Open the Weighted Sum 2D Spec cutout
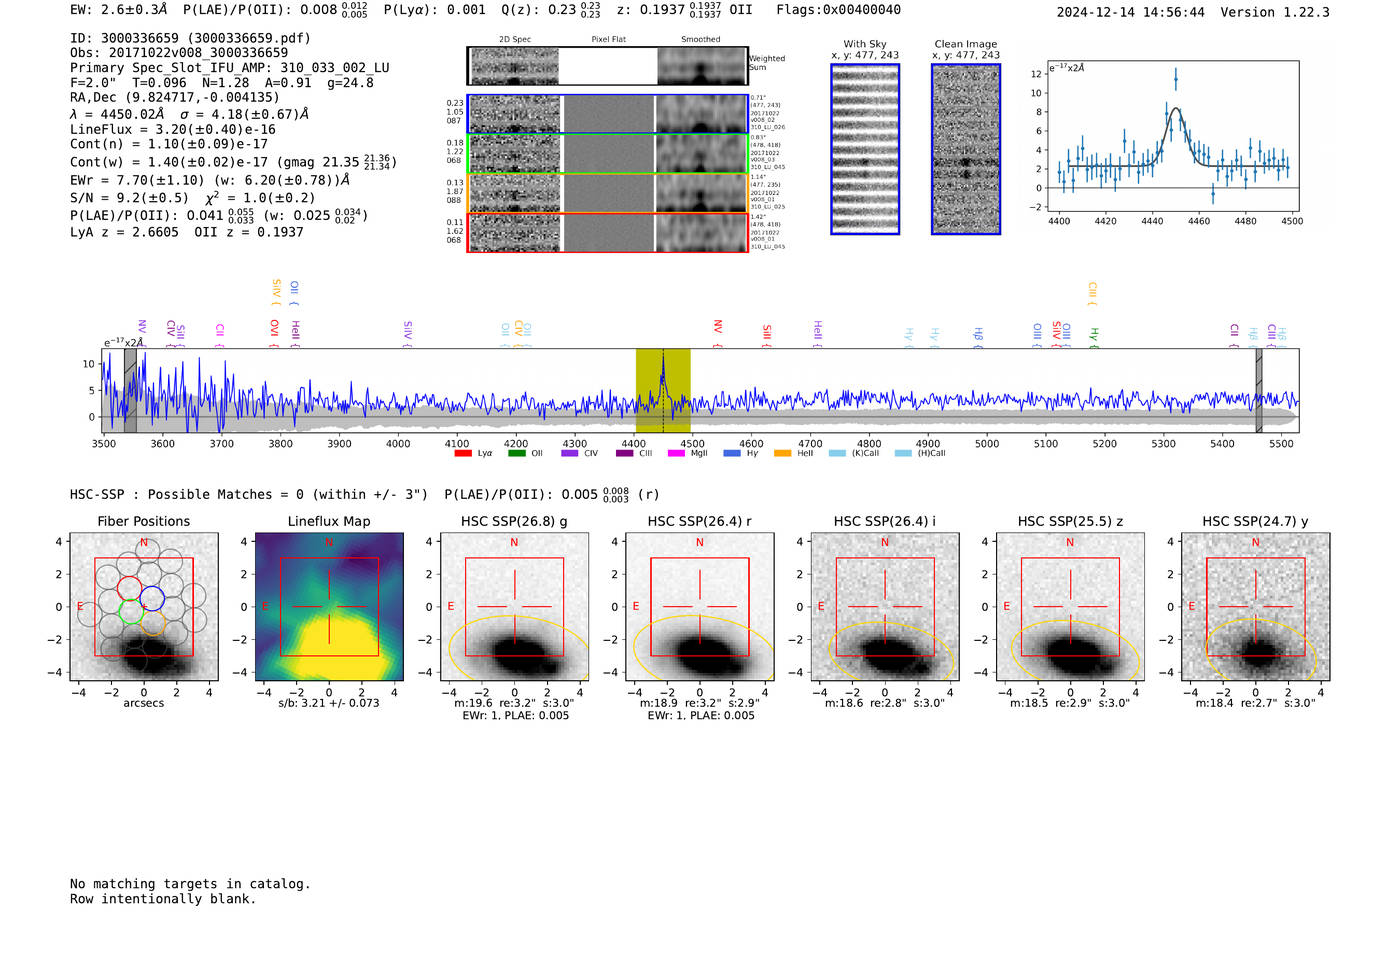1400x953 pixels. coord(514,66)
